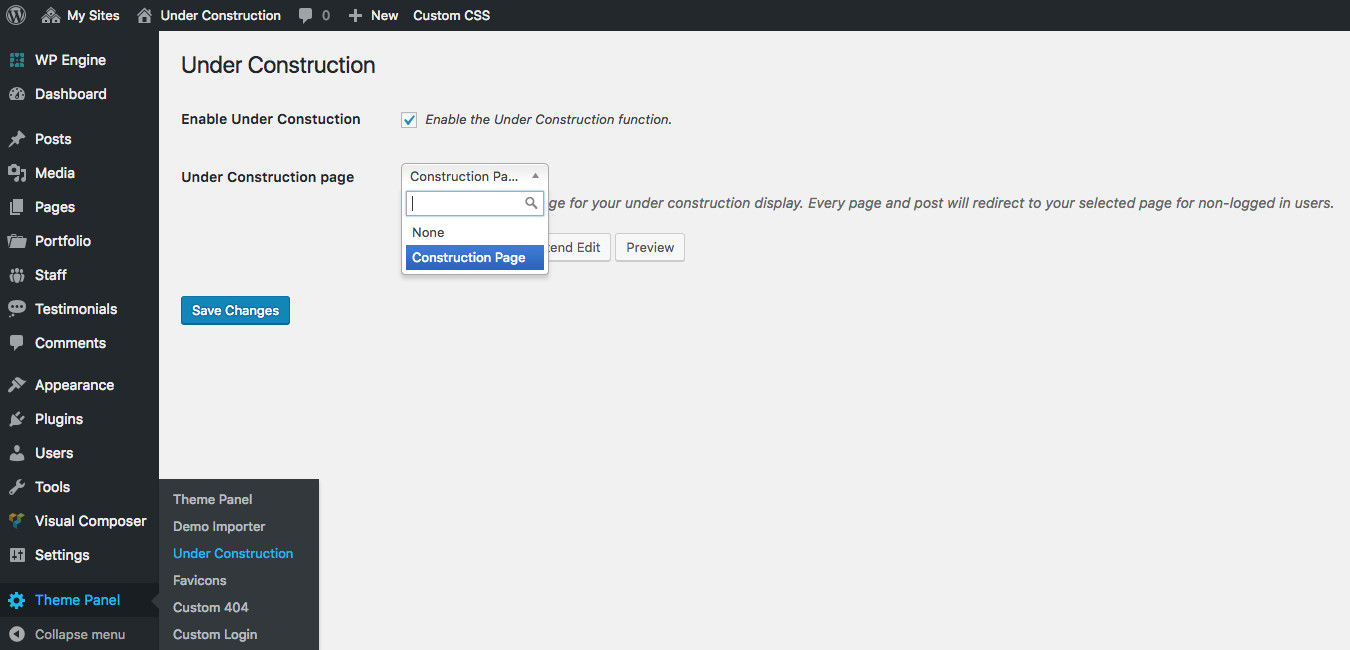Click the Plugins plug icon

point(17,419)
